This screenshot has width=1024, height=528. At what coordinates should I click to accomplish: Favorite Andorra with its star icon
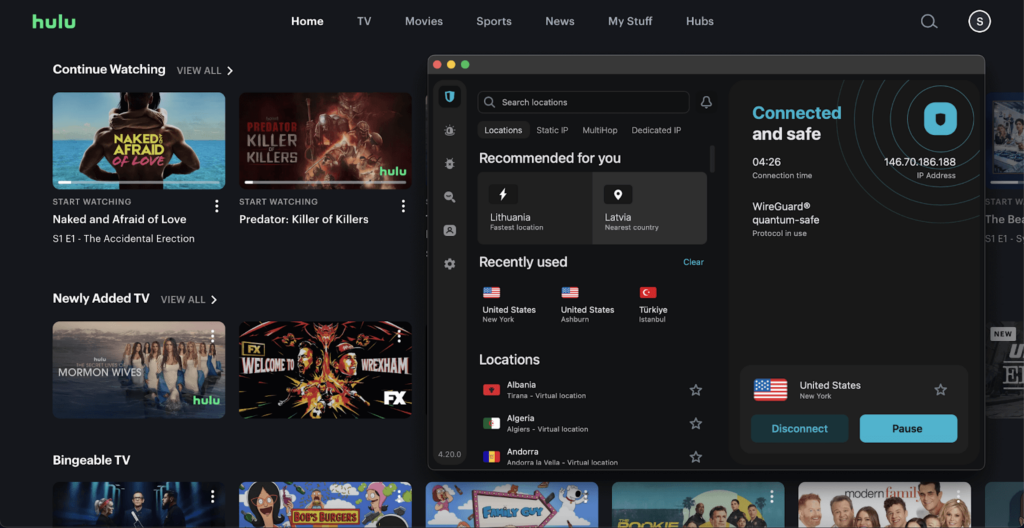[x=696, y=457]
